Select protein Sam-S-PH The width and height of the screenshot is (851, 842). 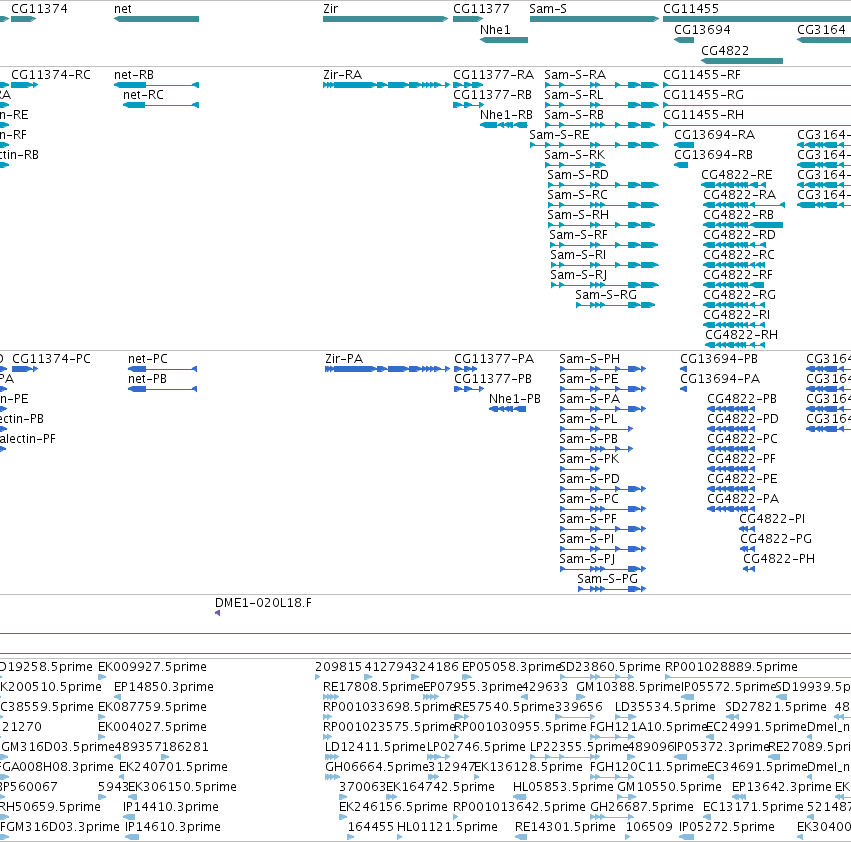click(603, 369)
